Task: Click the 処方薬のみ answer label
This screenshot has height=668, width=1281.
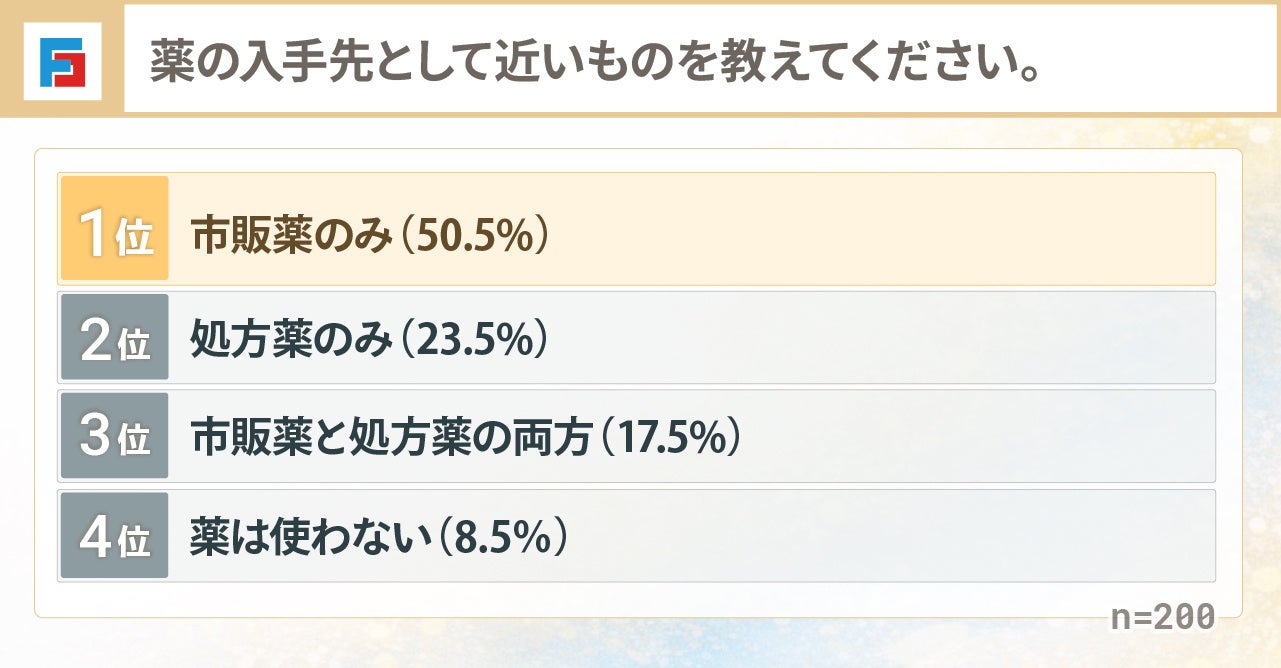Action: tap(290, 339)
